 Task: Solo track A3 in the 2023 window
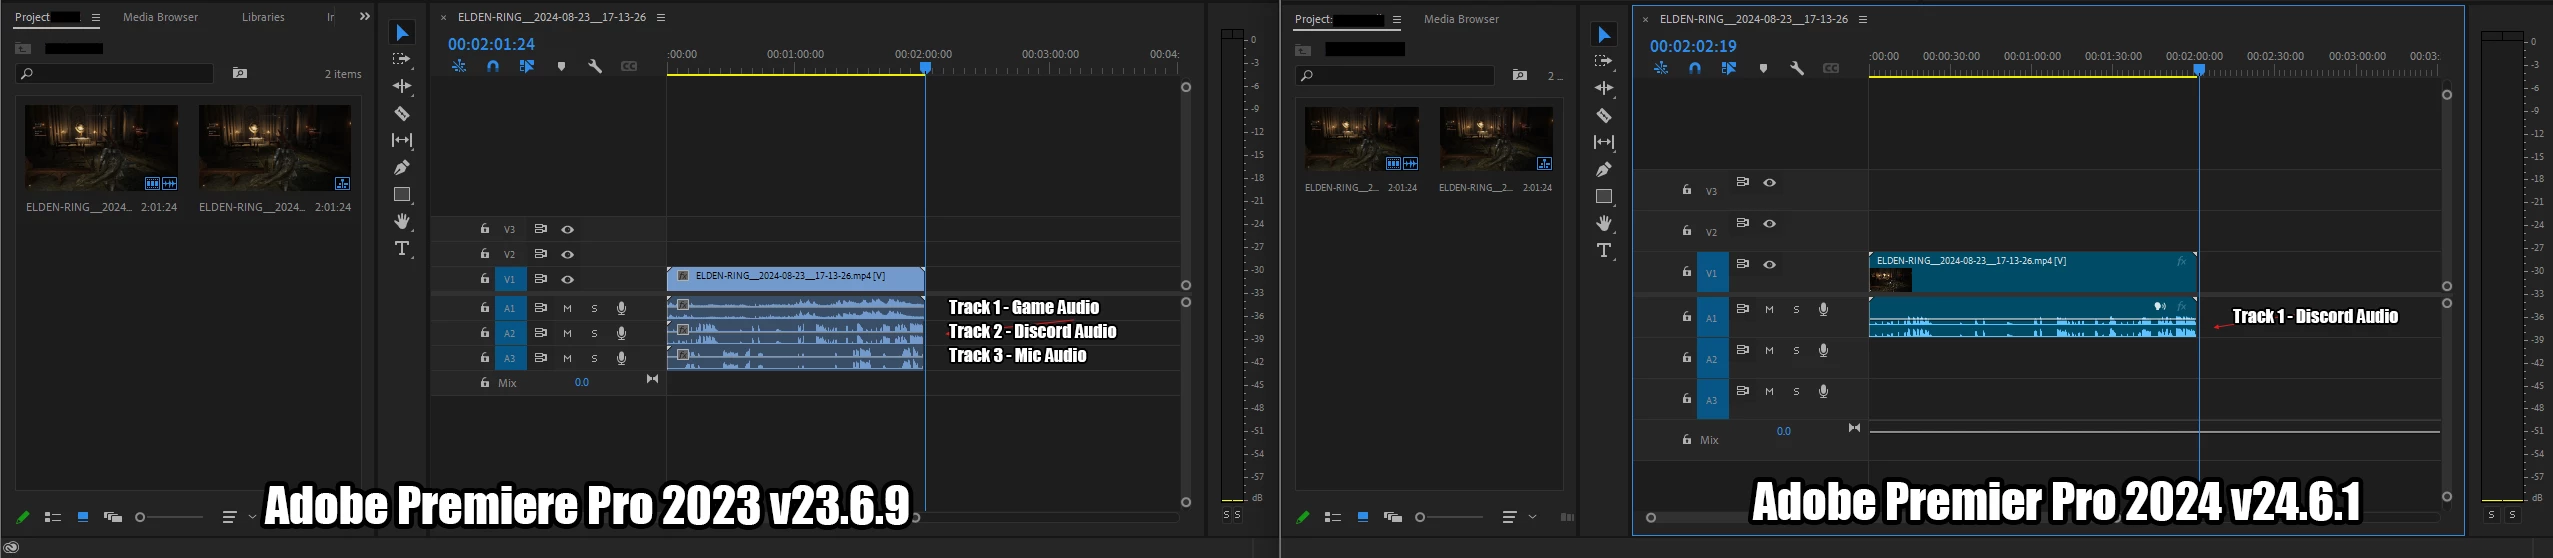pyautogui.click(x=594, y=358)
